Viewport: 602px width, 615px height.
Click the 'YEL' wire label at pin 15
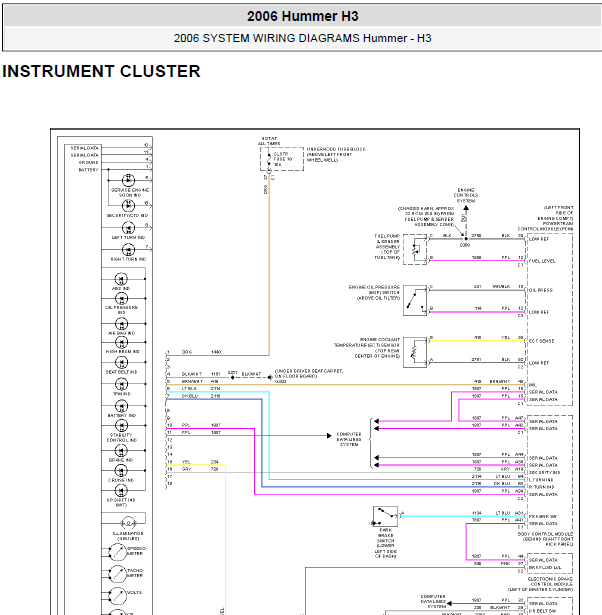pyautogui.click(x=186, y=462)
